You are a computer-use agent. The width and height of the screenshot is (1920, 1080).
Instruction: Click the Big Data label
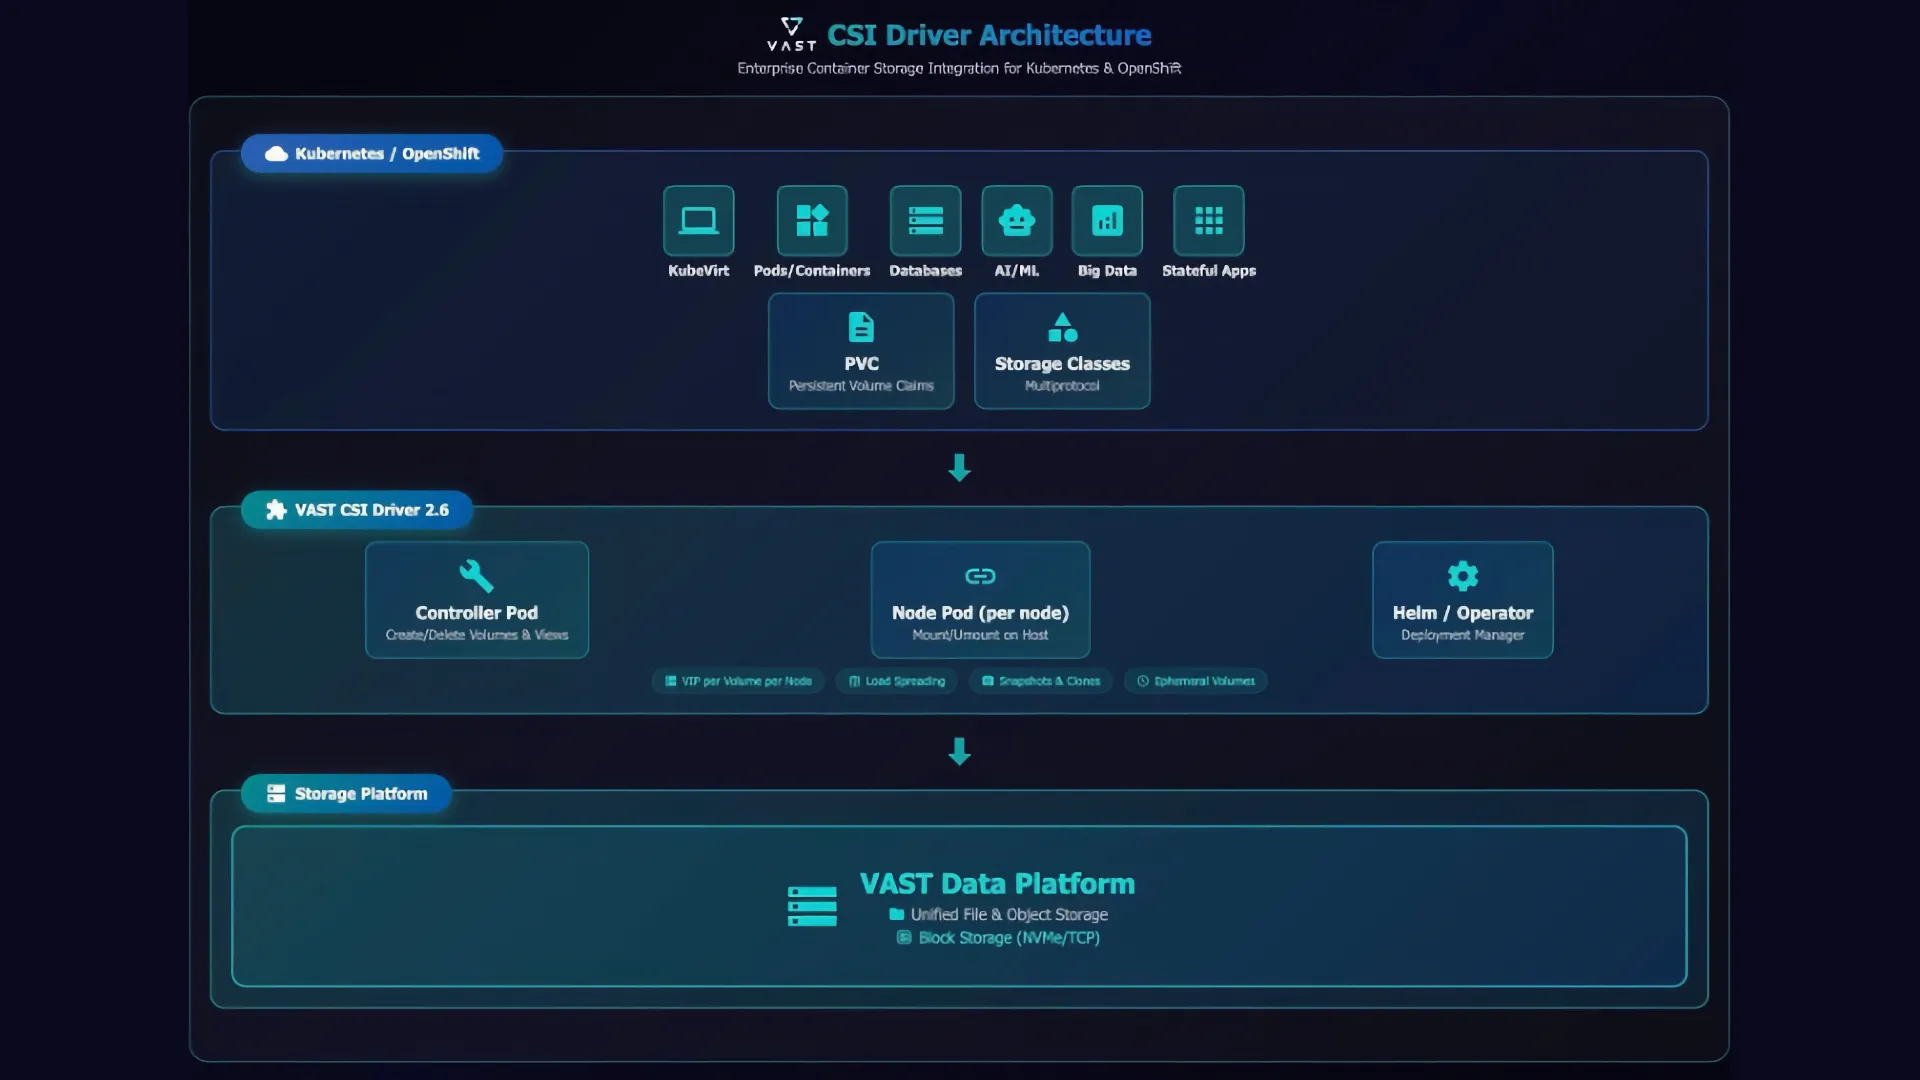point(1107,271)
